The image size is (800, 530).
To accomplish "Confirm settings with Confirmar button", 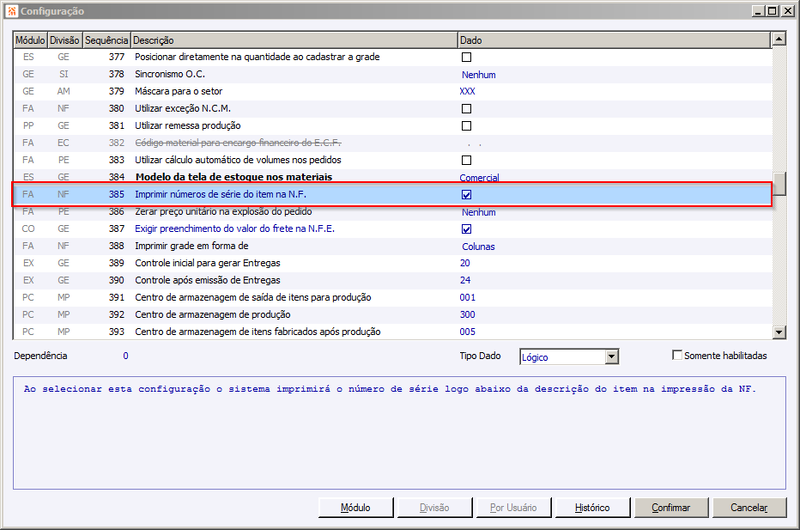I will point(671,508).
